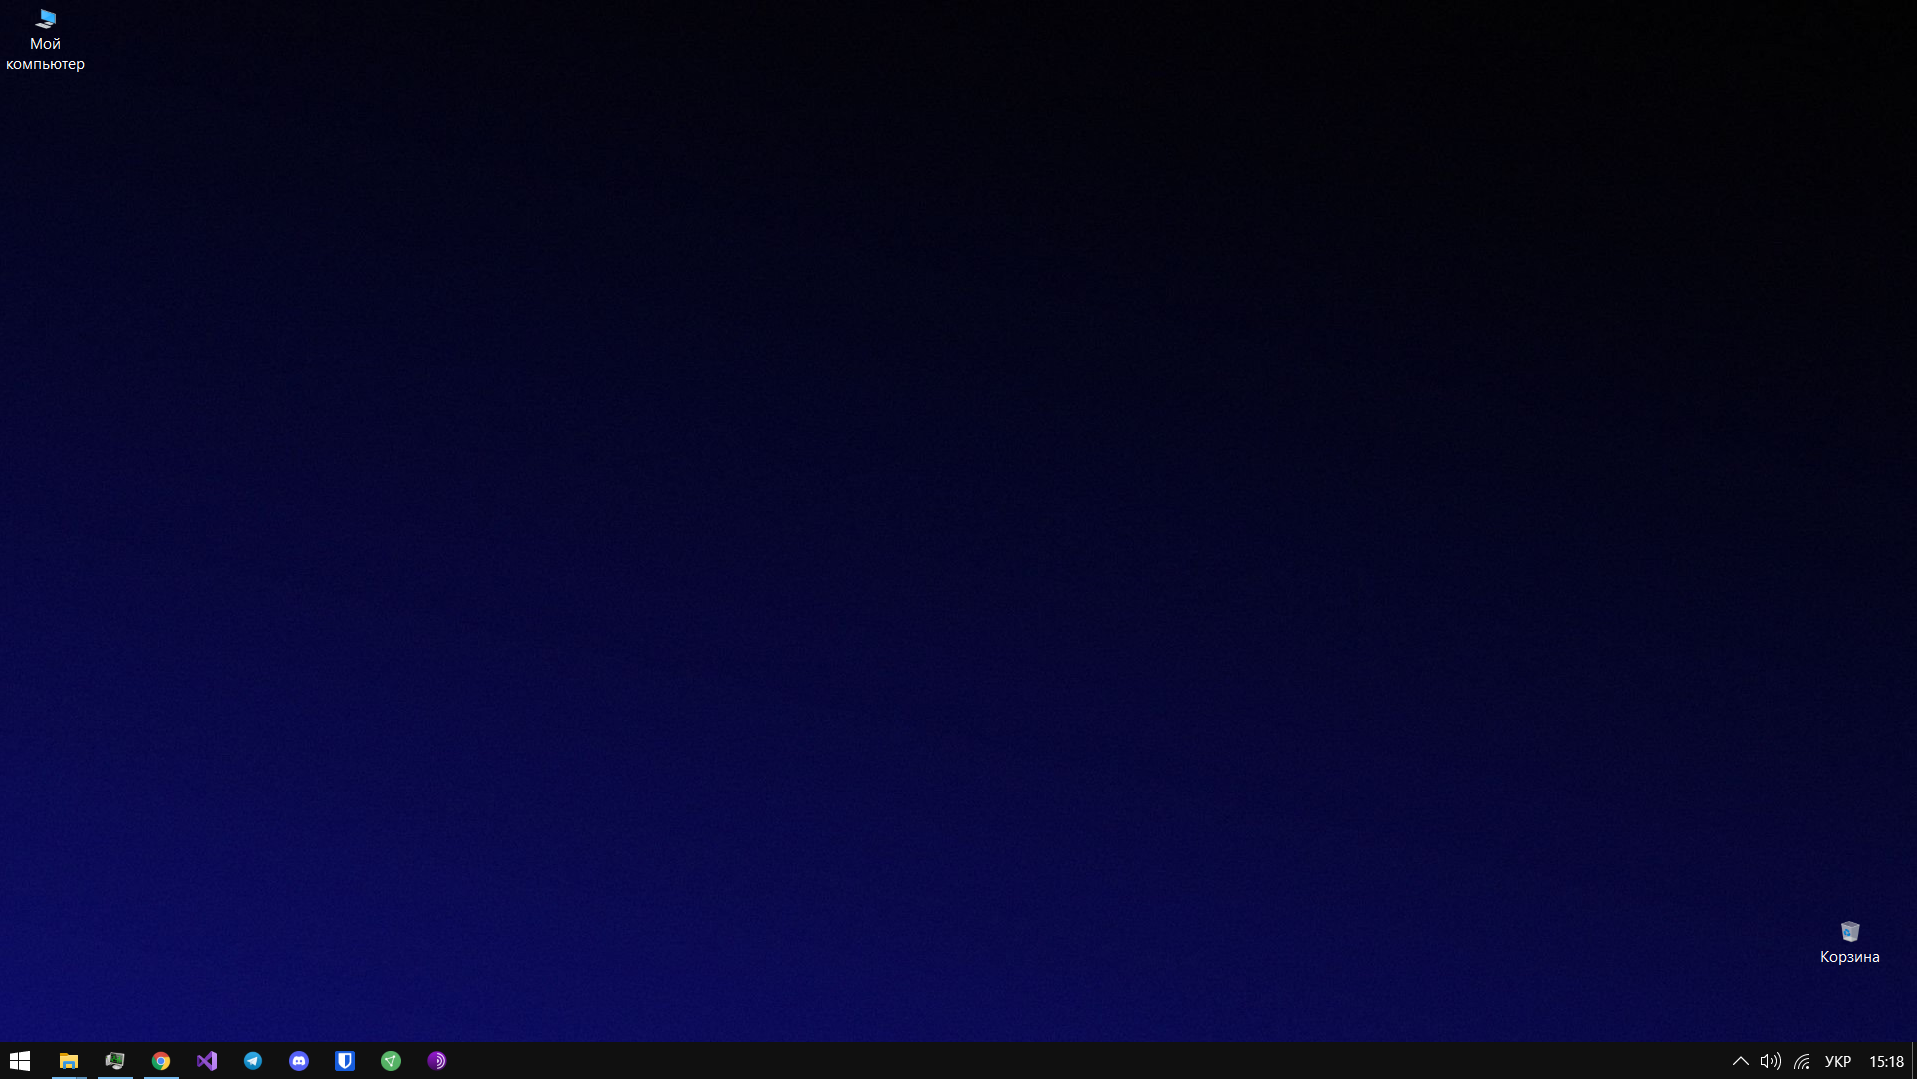Open Visual Studio from the taskbar
The image size is (1917, 1079).
(x=207, y=1061)
